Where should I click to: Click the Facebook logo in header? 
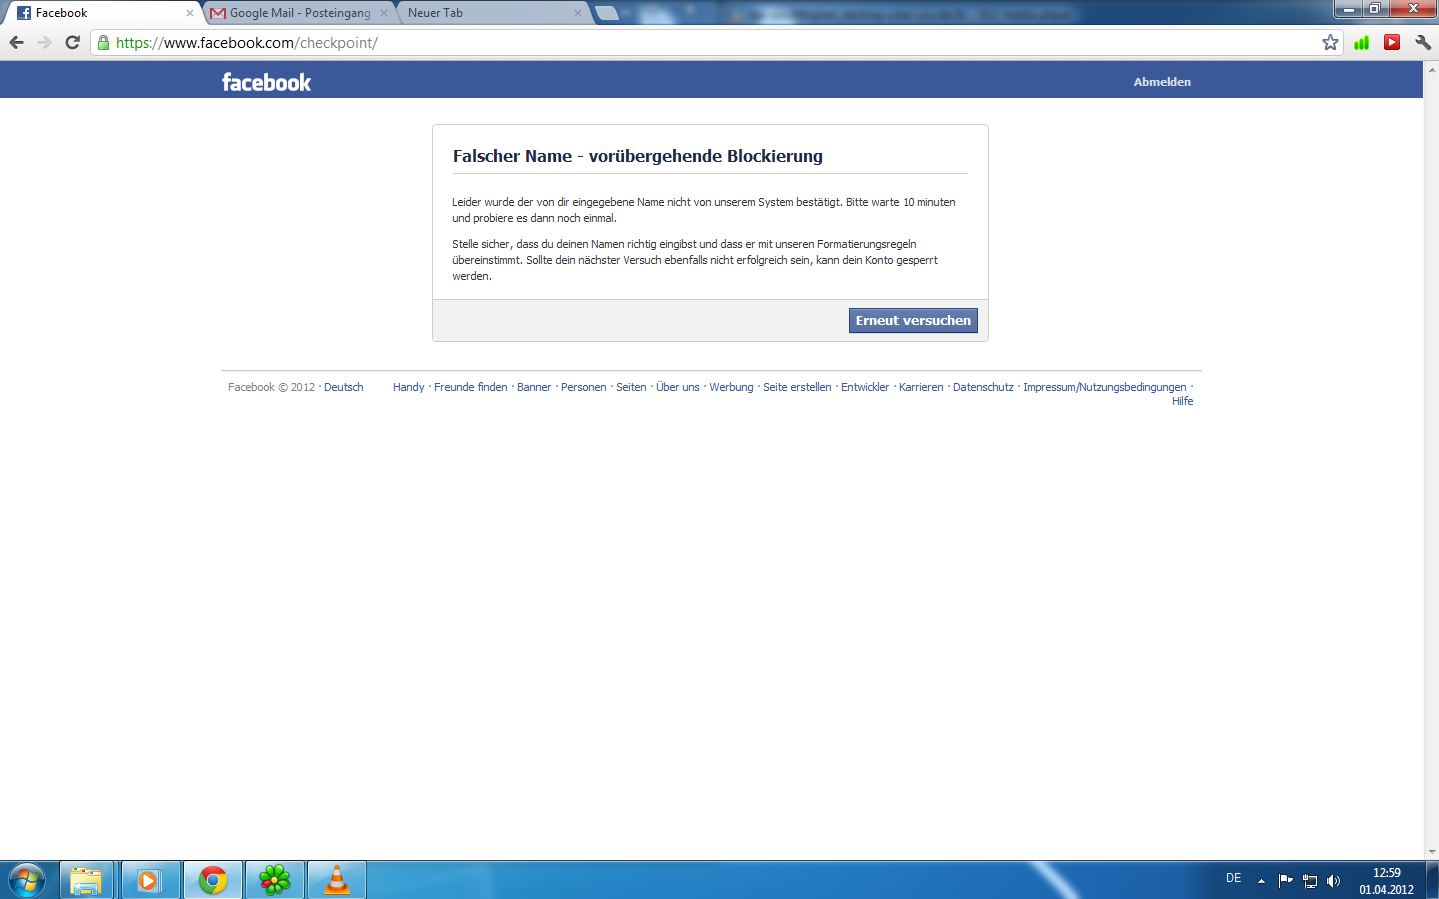(267, 82)
